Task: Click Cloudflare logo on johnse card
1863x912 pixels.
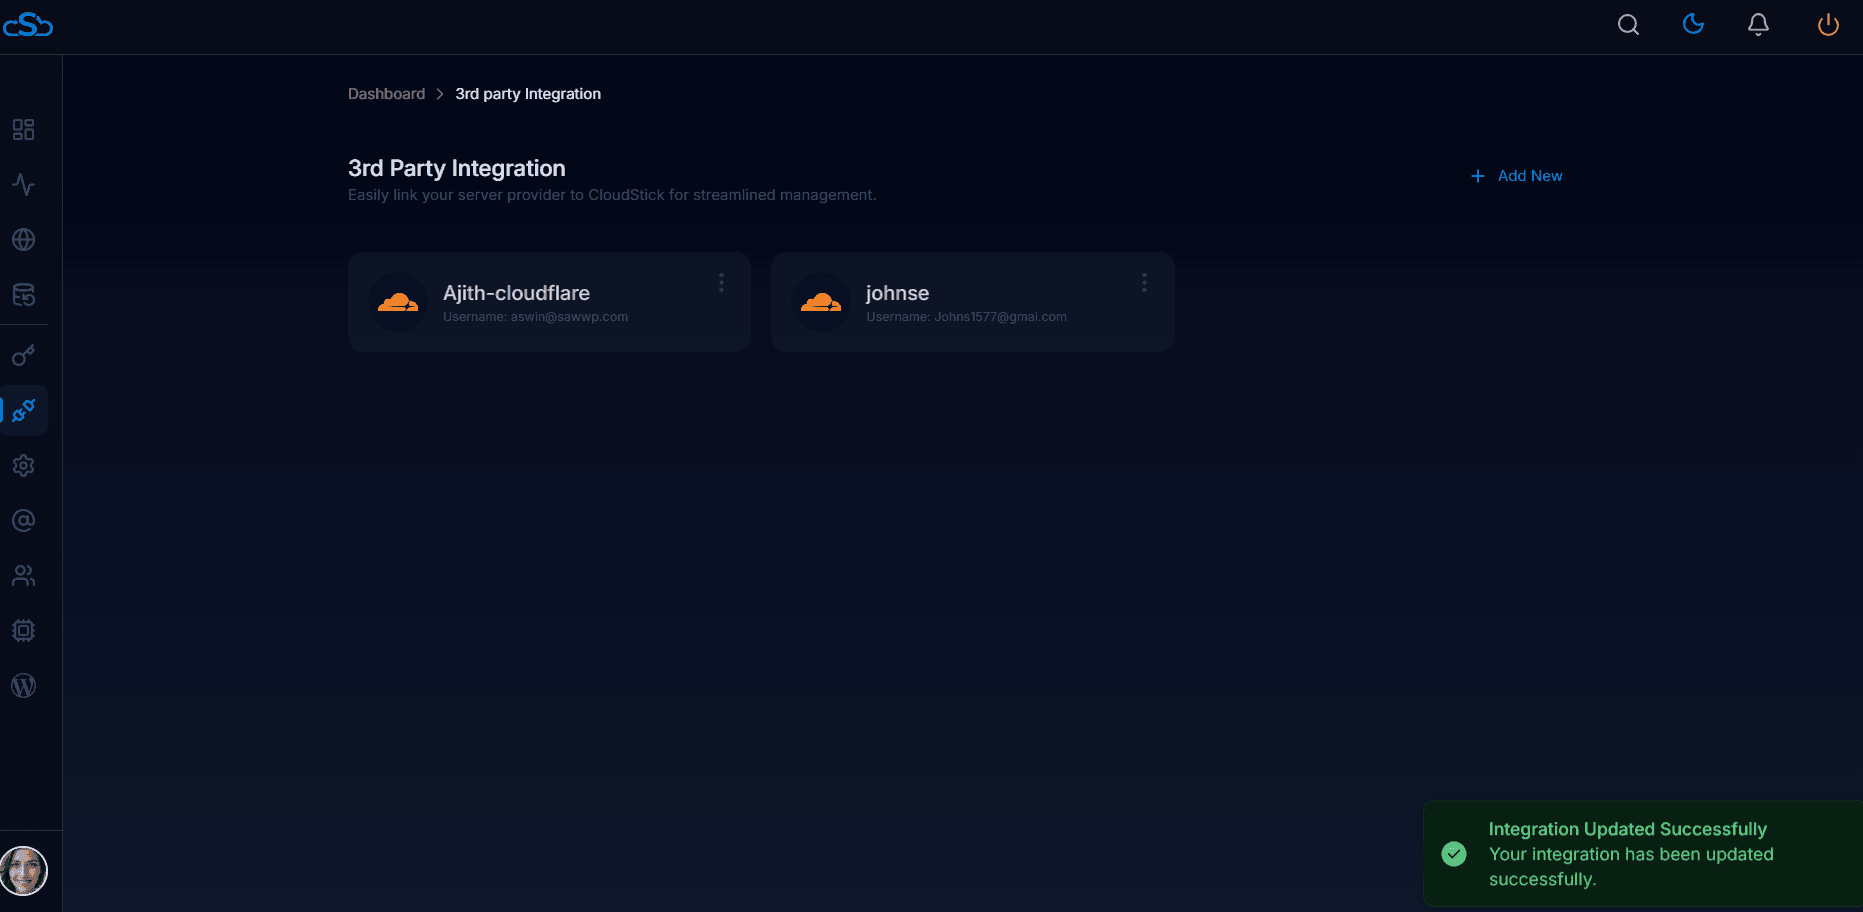Action: click(821, 302)
